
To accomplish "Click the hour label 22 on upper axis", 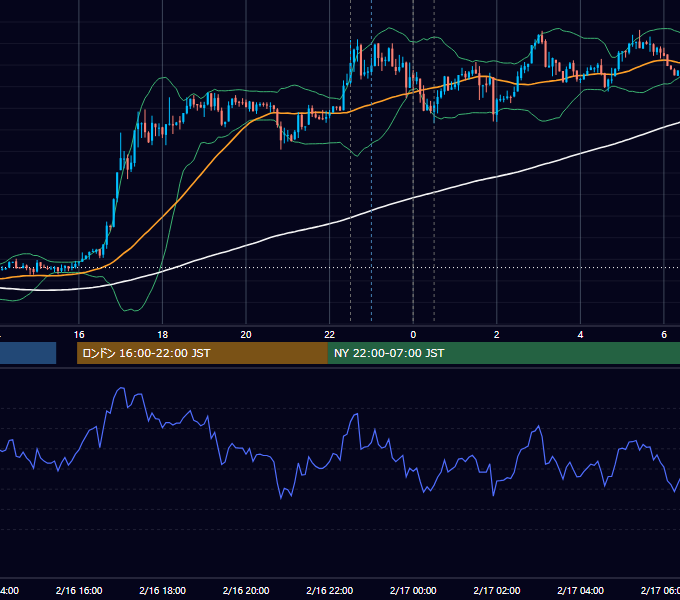I will pyautogui.click(x=330, y=335).
